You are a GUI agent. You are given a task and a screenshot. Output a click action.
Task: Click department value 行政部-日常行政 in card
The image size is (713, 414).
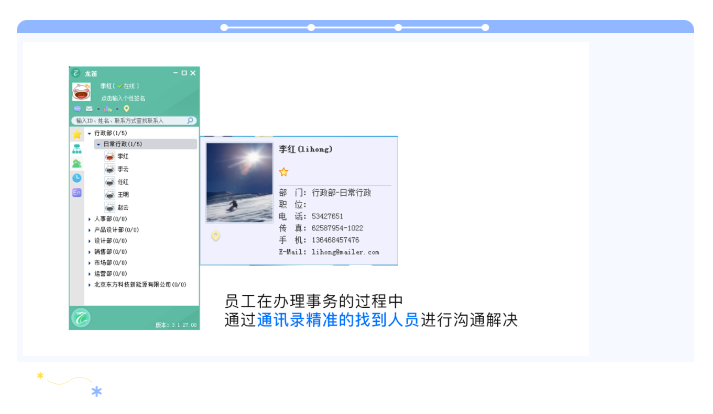coord(341,193)
